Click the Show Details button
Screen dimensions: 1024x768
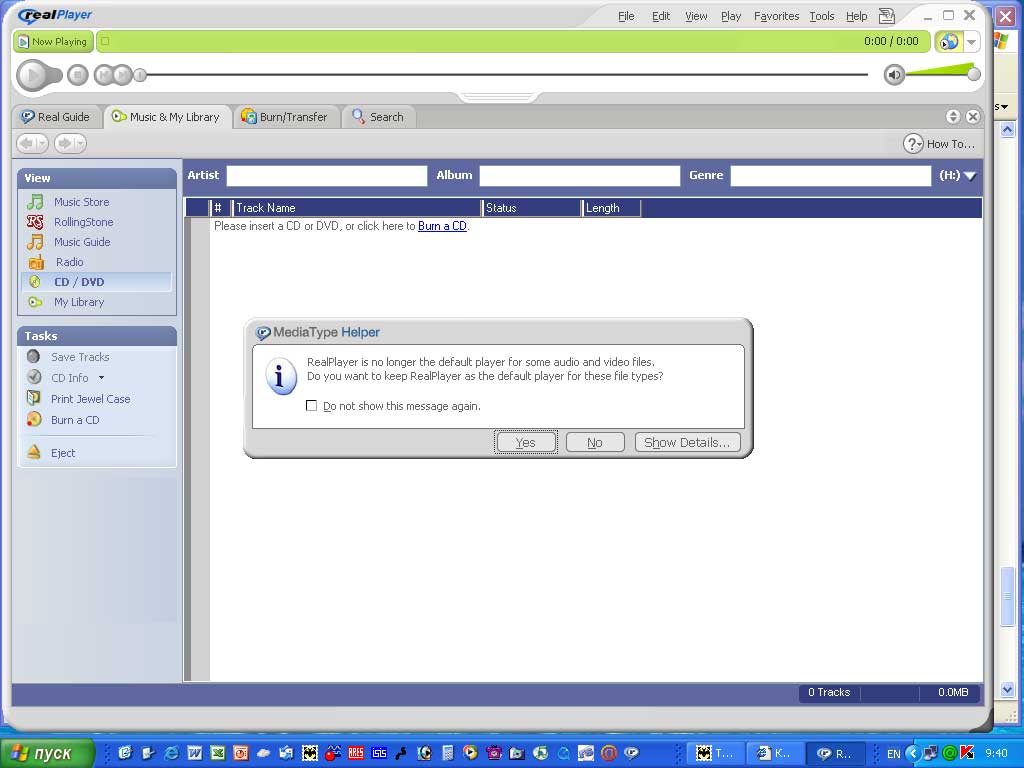click(687, 442)
